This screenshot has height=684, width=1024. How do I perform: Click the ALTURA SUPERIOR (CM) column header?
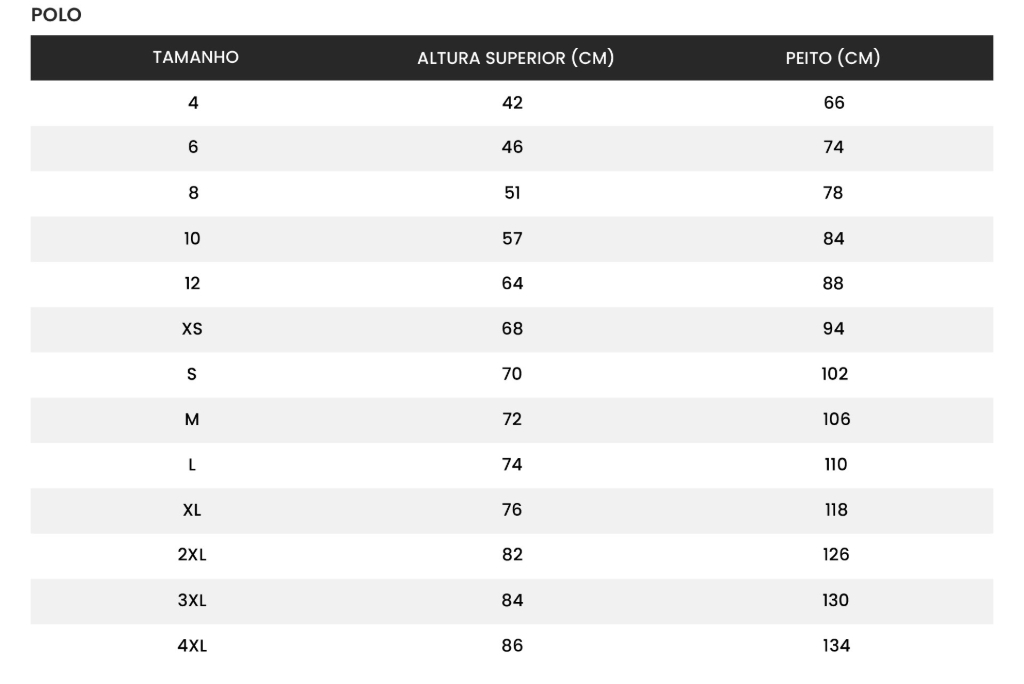point(515,58)
